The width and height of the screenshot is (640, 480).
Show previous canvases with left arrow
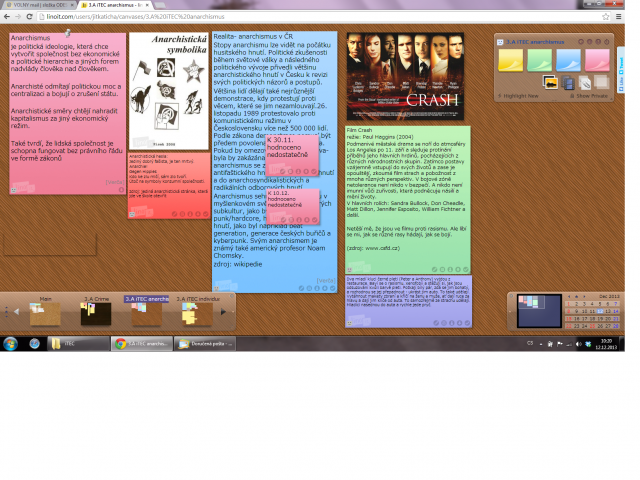tap(17, 312)
